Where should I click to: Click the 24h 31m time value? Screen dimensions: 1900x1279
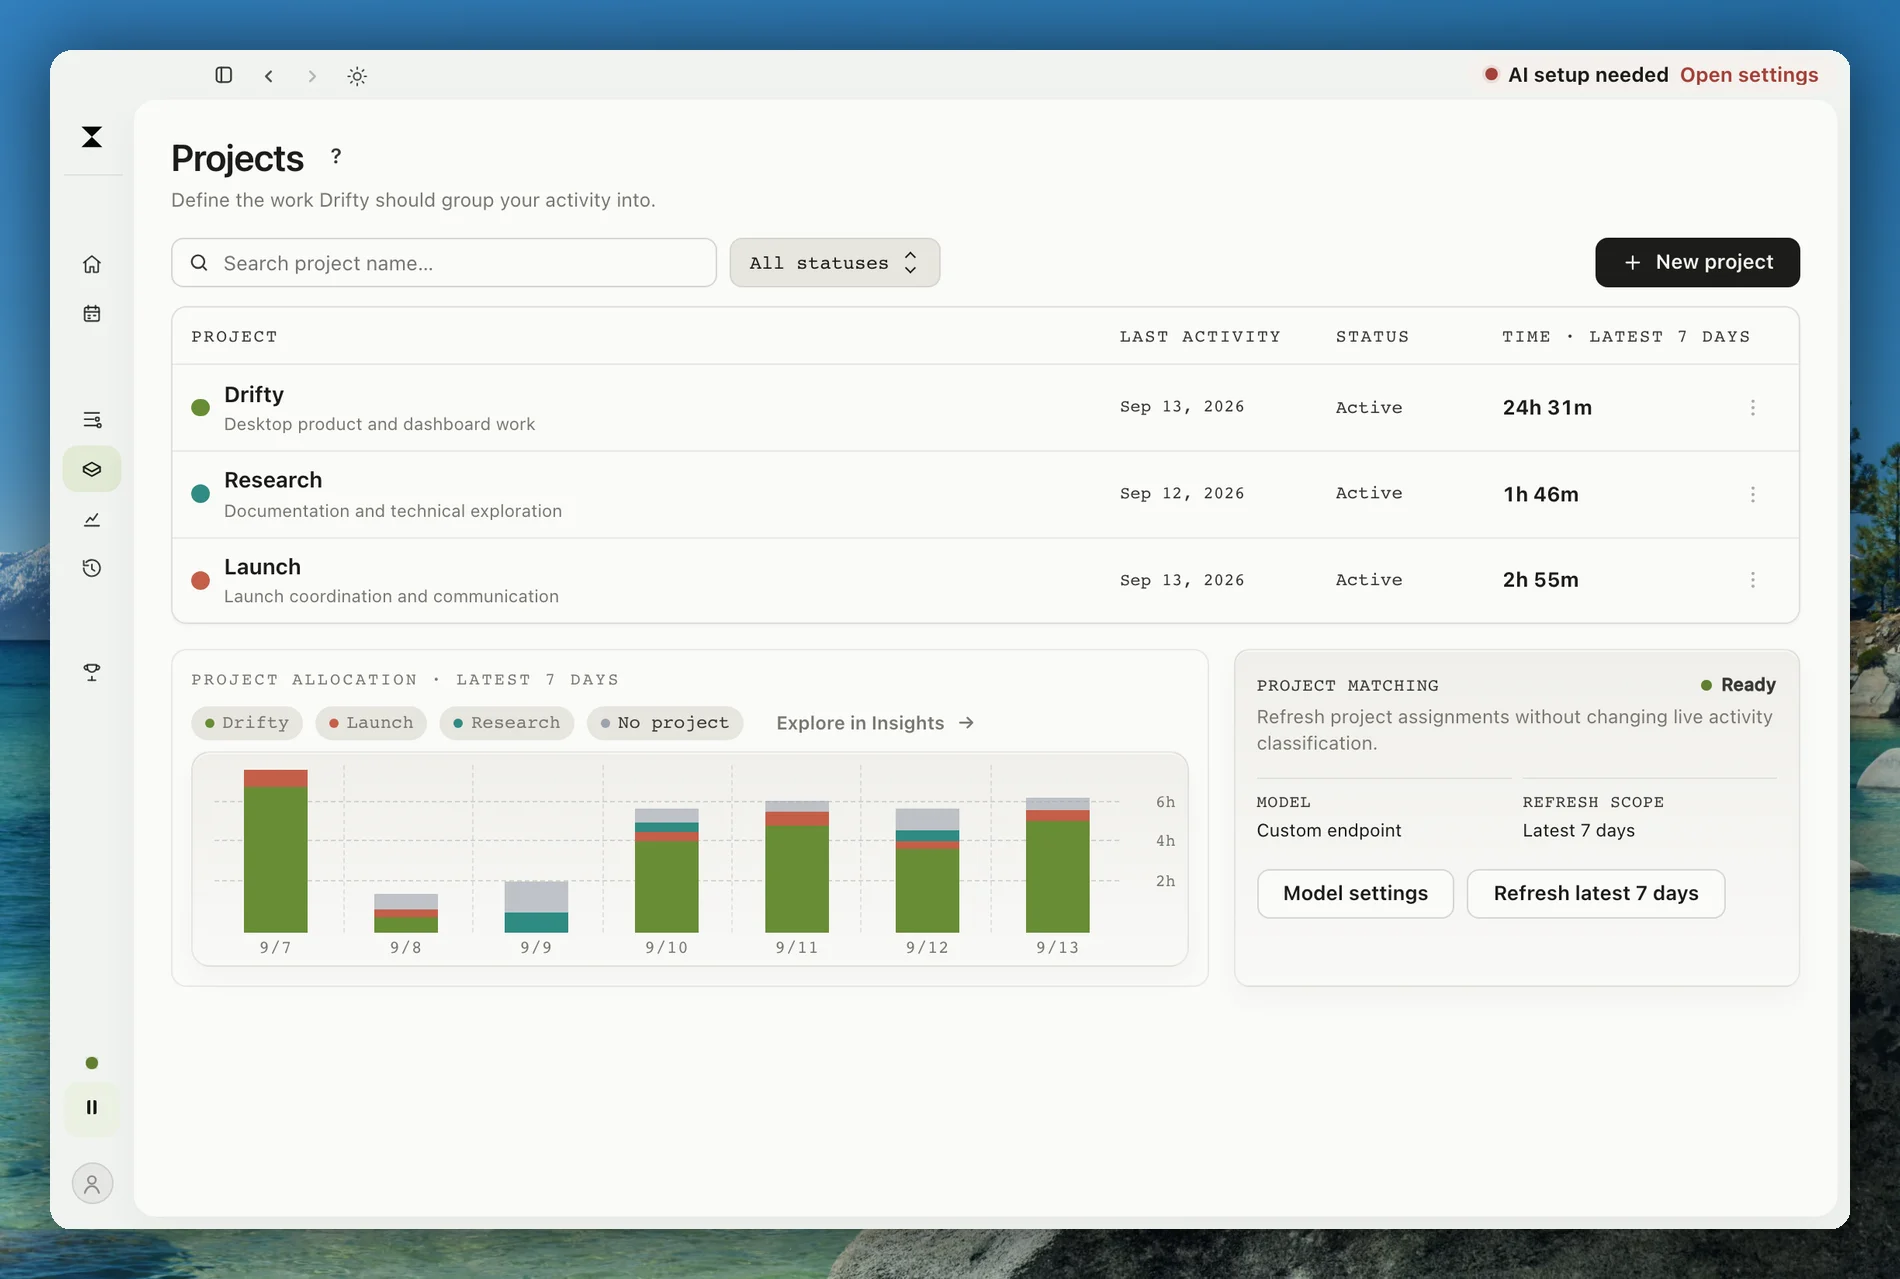click(x=1547, y=408)
